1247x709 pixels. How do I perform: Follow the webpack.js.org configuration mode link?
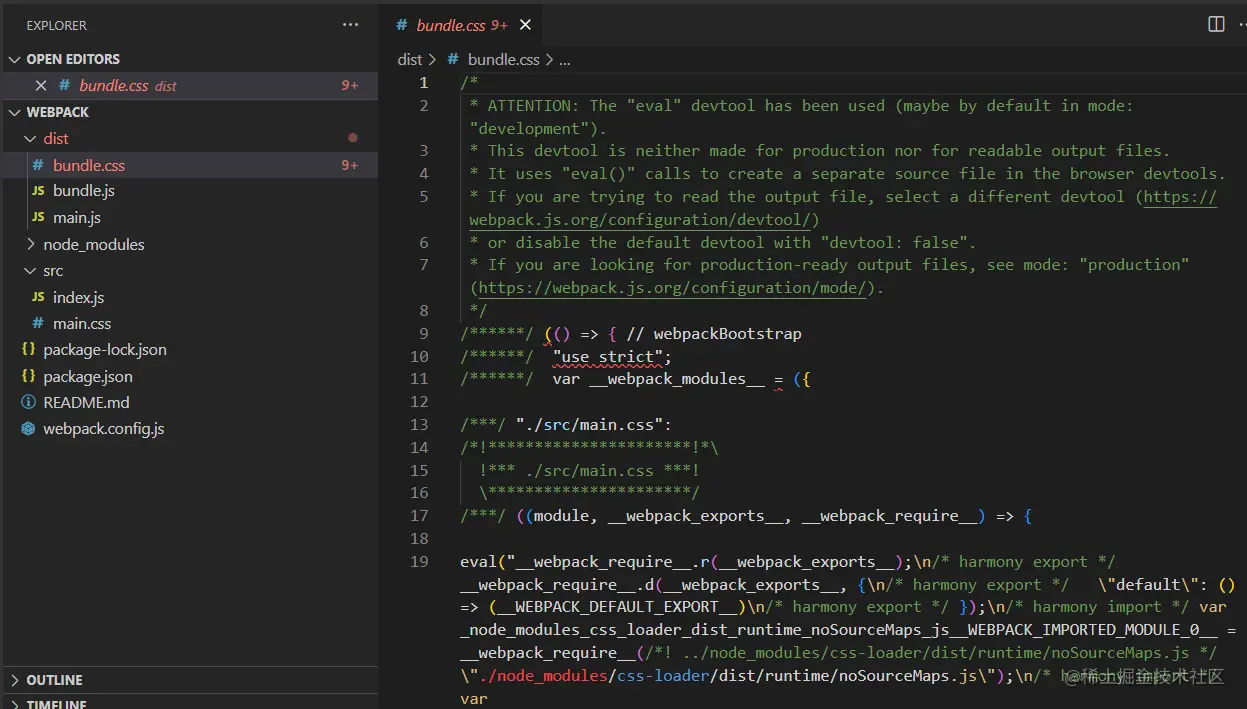click(672, 288)
